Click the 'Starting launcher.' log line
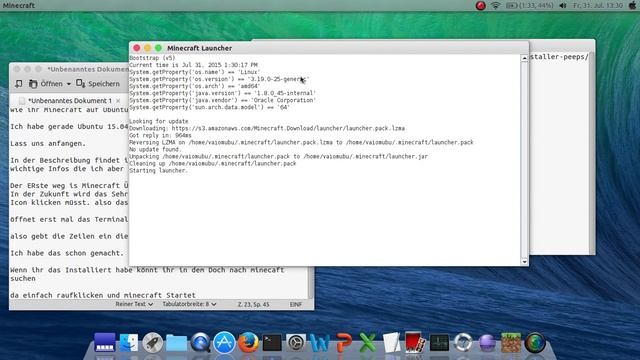This screenshot has width=640, height=360. point(159,171)
